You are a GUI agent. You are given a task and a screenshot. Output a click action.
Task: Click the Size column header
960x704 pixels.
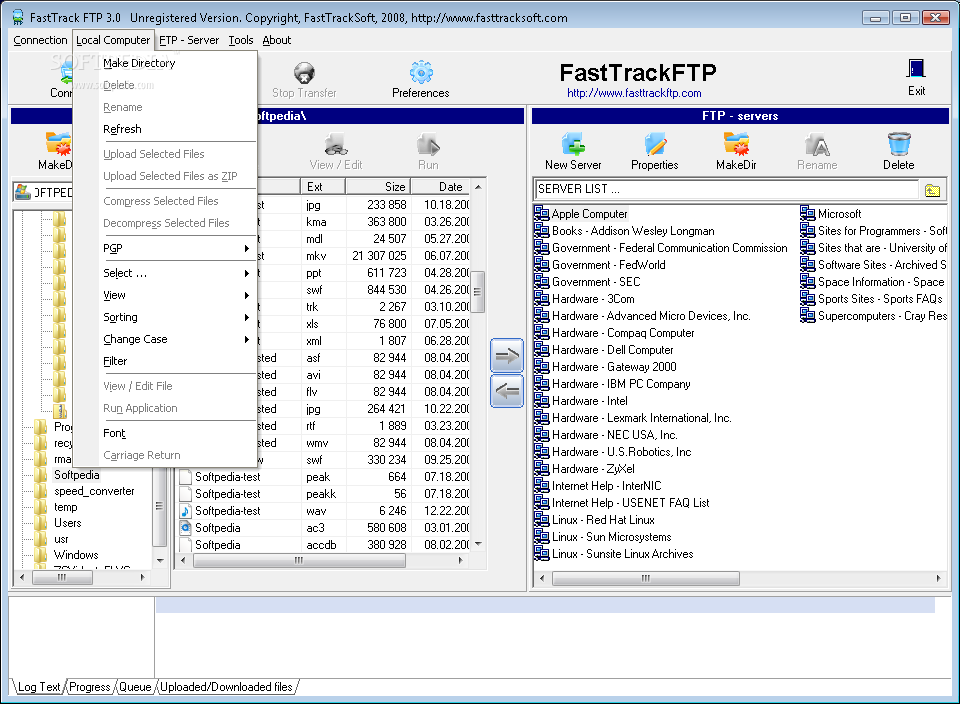[378, 187]
